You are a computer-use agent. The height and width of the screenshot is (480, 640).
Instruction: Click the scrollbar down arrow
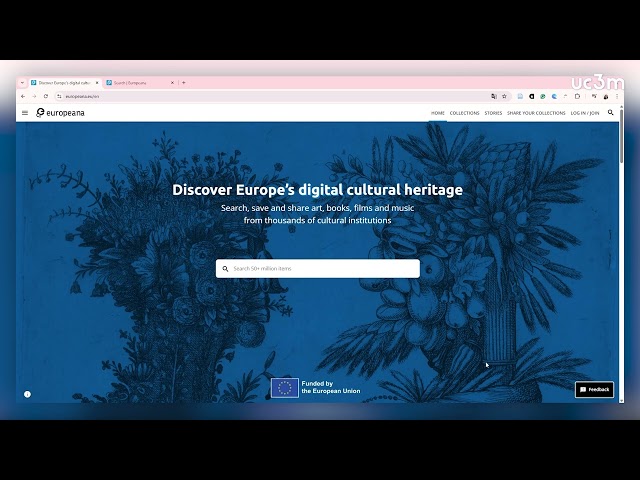tap(622, 400)
